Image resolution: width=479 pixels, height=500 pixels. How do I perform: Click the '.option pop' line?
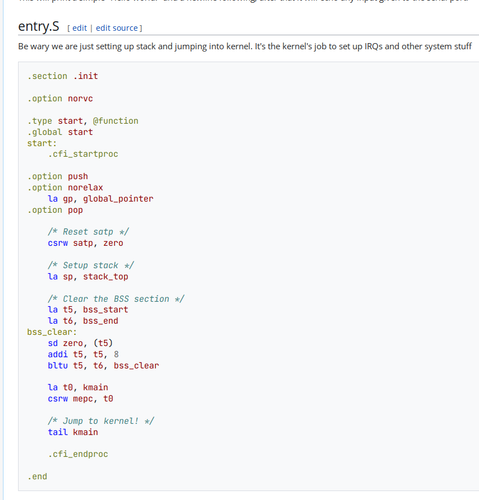(55, 210)
